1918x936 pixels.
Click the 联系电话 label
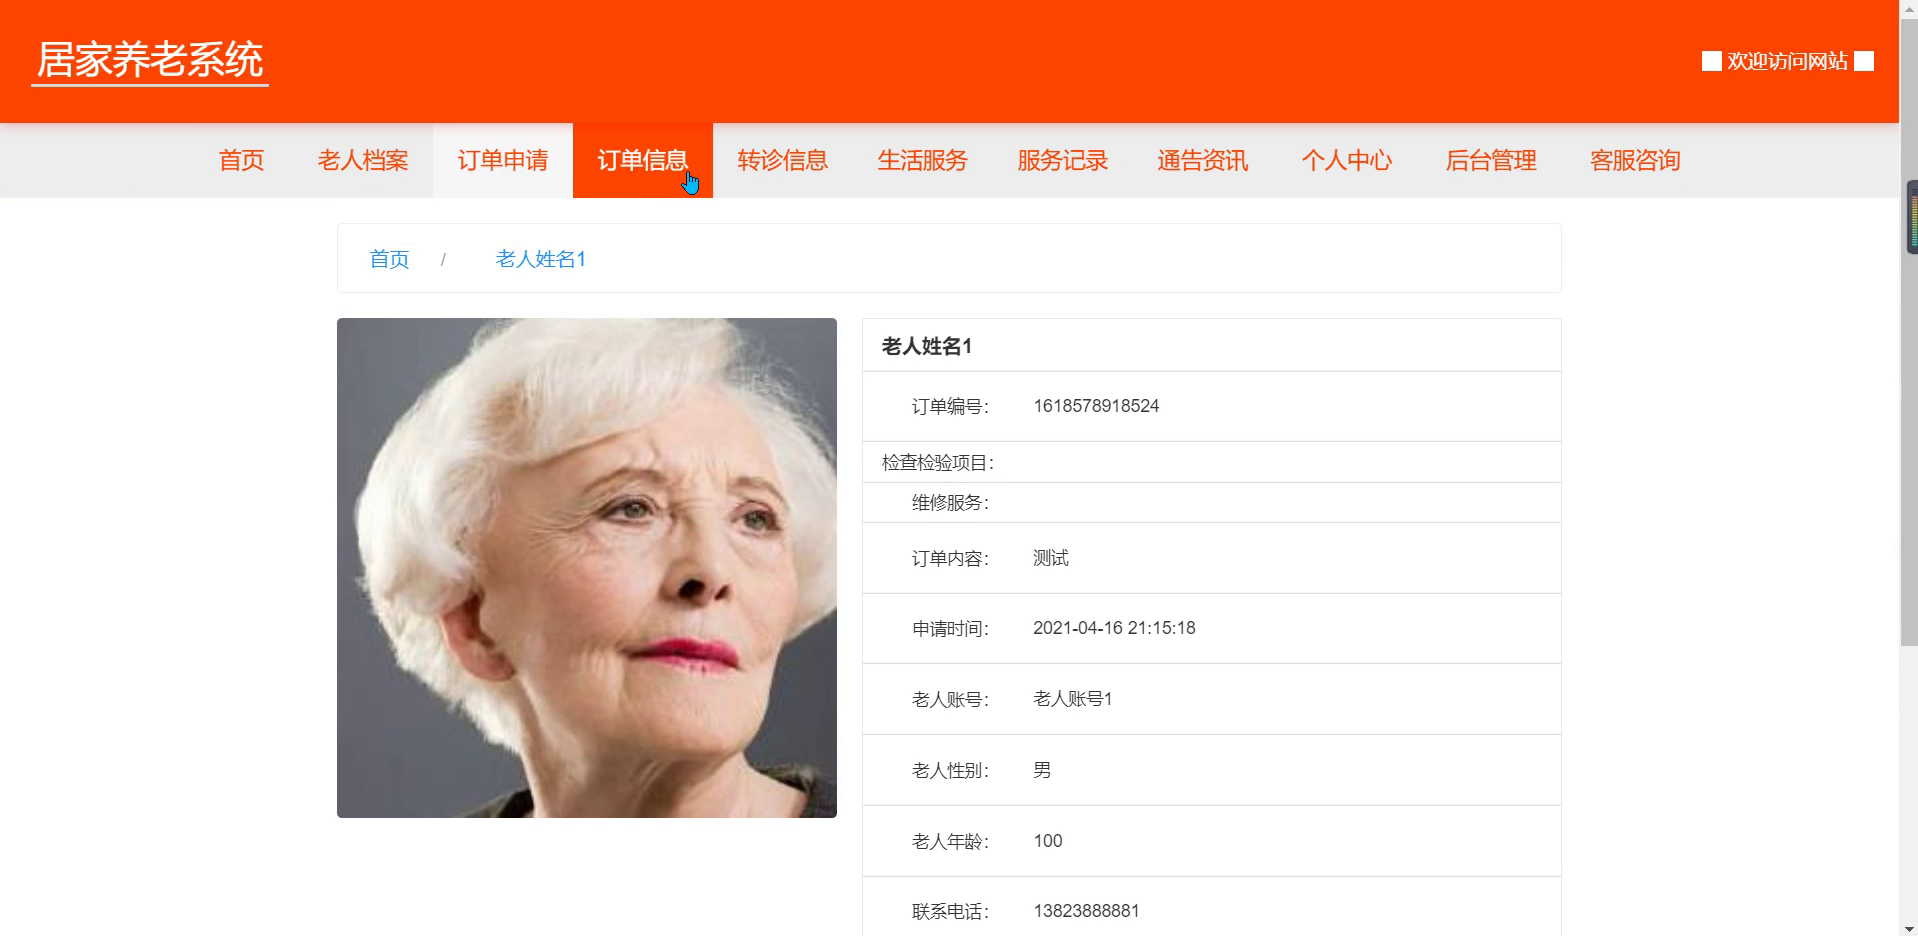click(950, 911)
